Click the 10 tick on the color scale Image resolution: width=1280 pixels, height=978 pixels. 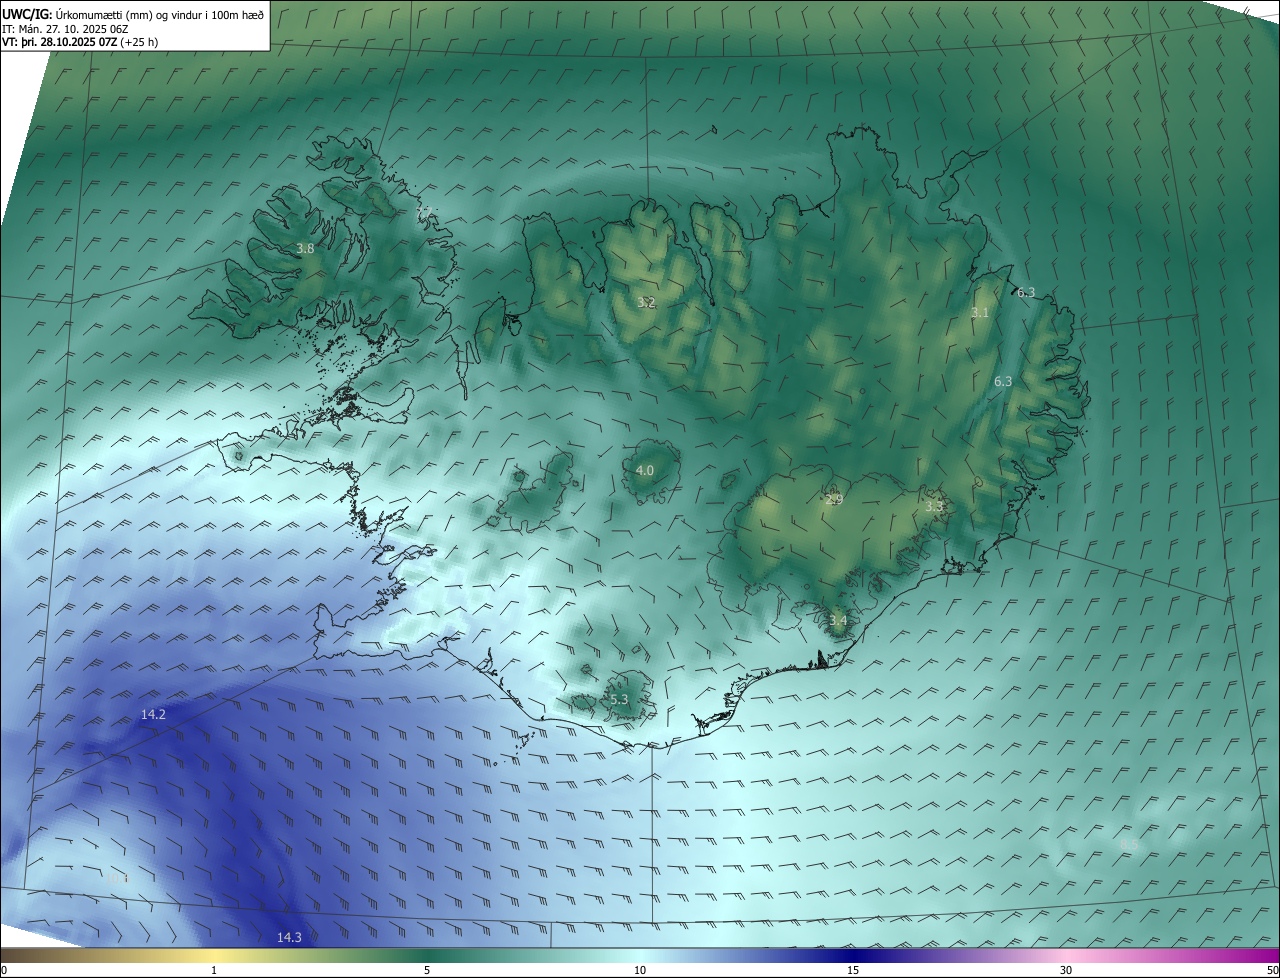(640, 969)
